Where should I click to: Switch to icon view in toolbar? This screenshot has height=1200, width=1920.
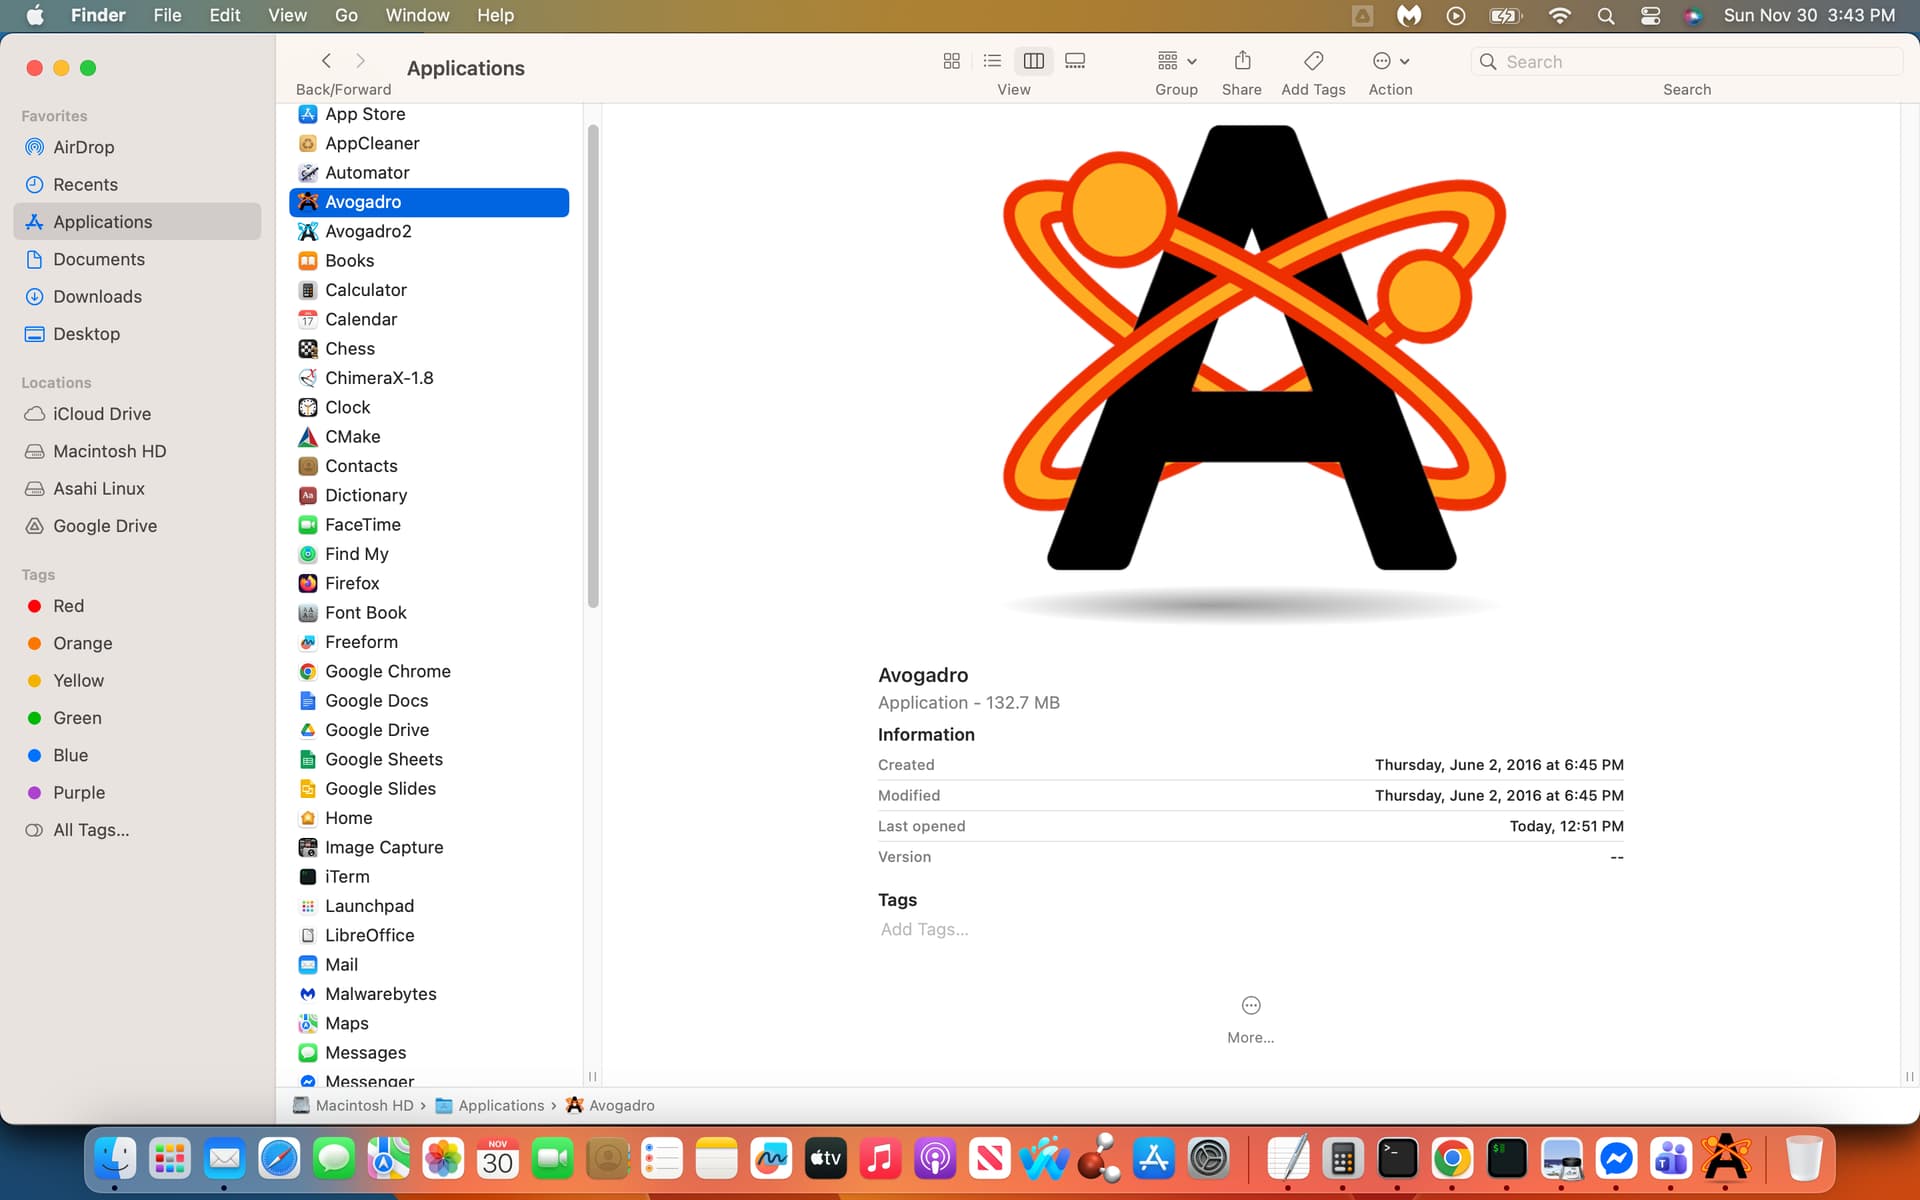[x=951, y=61]
